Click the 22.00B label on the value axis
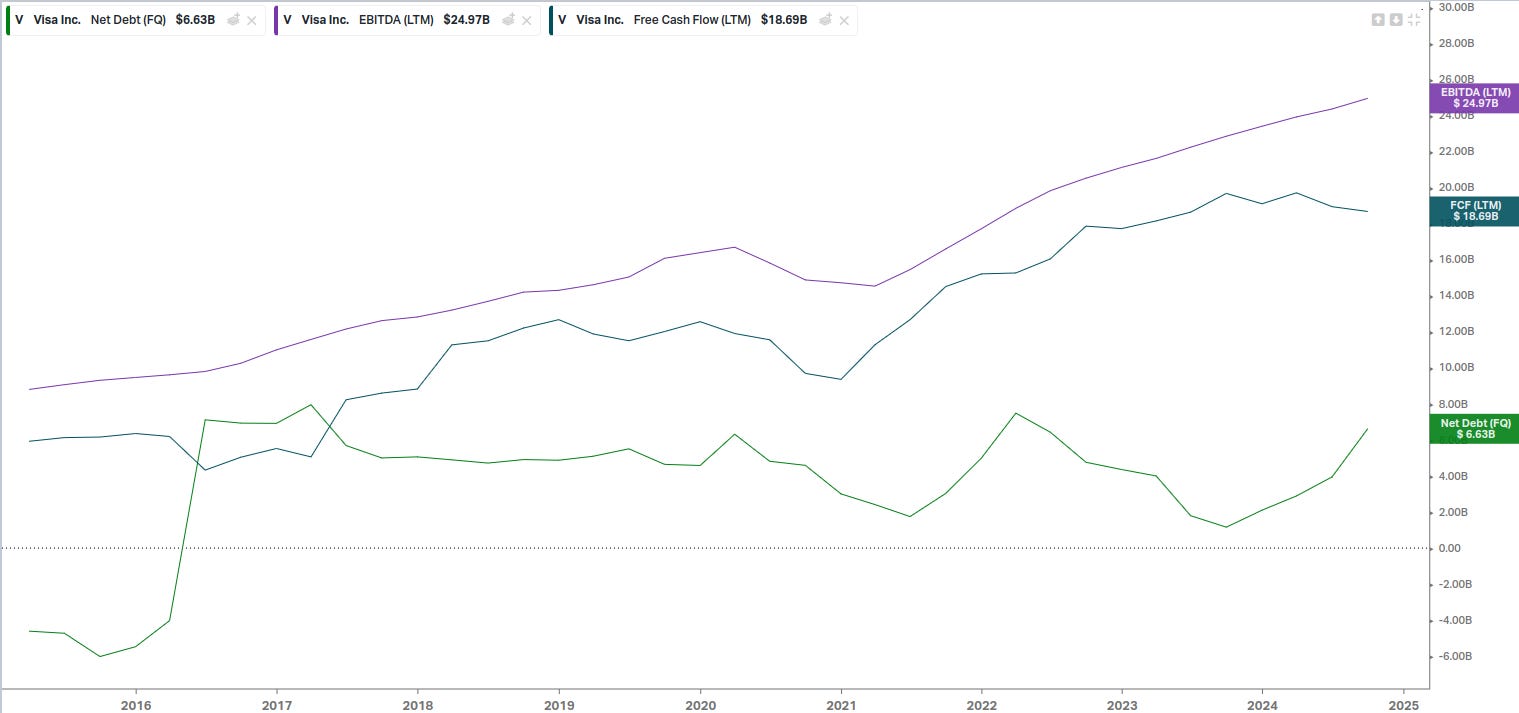 1456,151
